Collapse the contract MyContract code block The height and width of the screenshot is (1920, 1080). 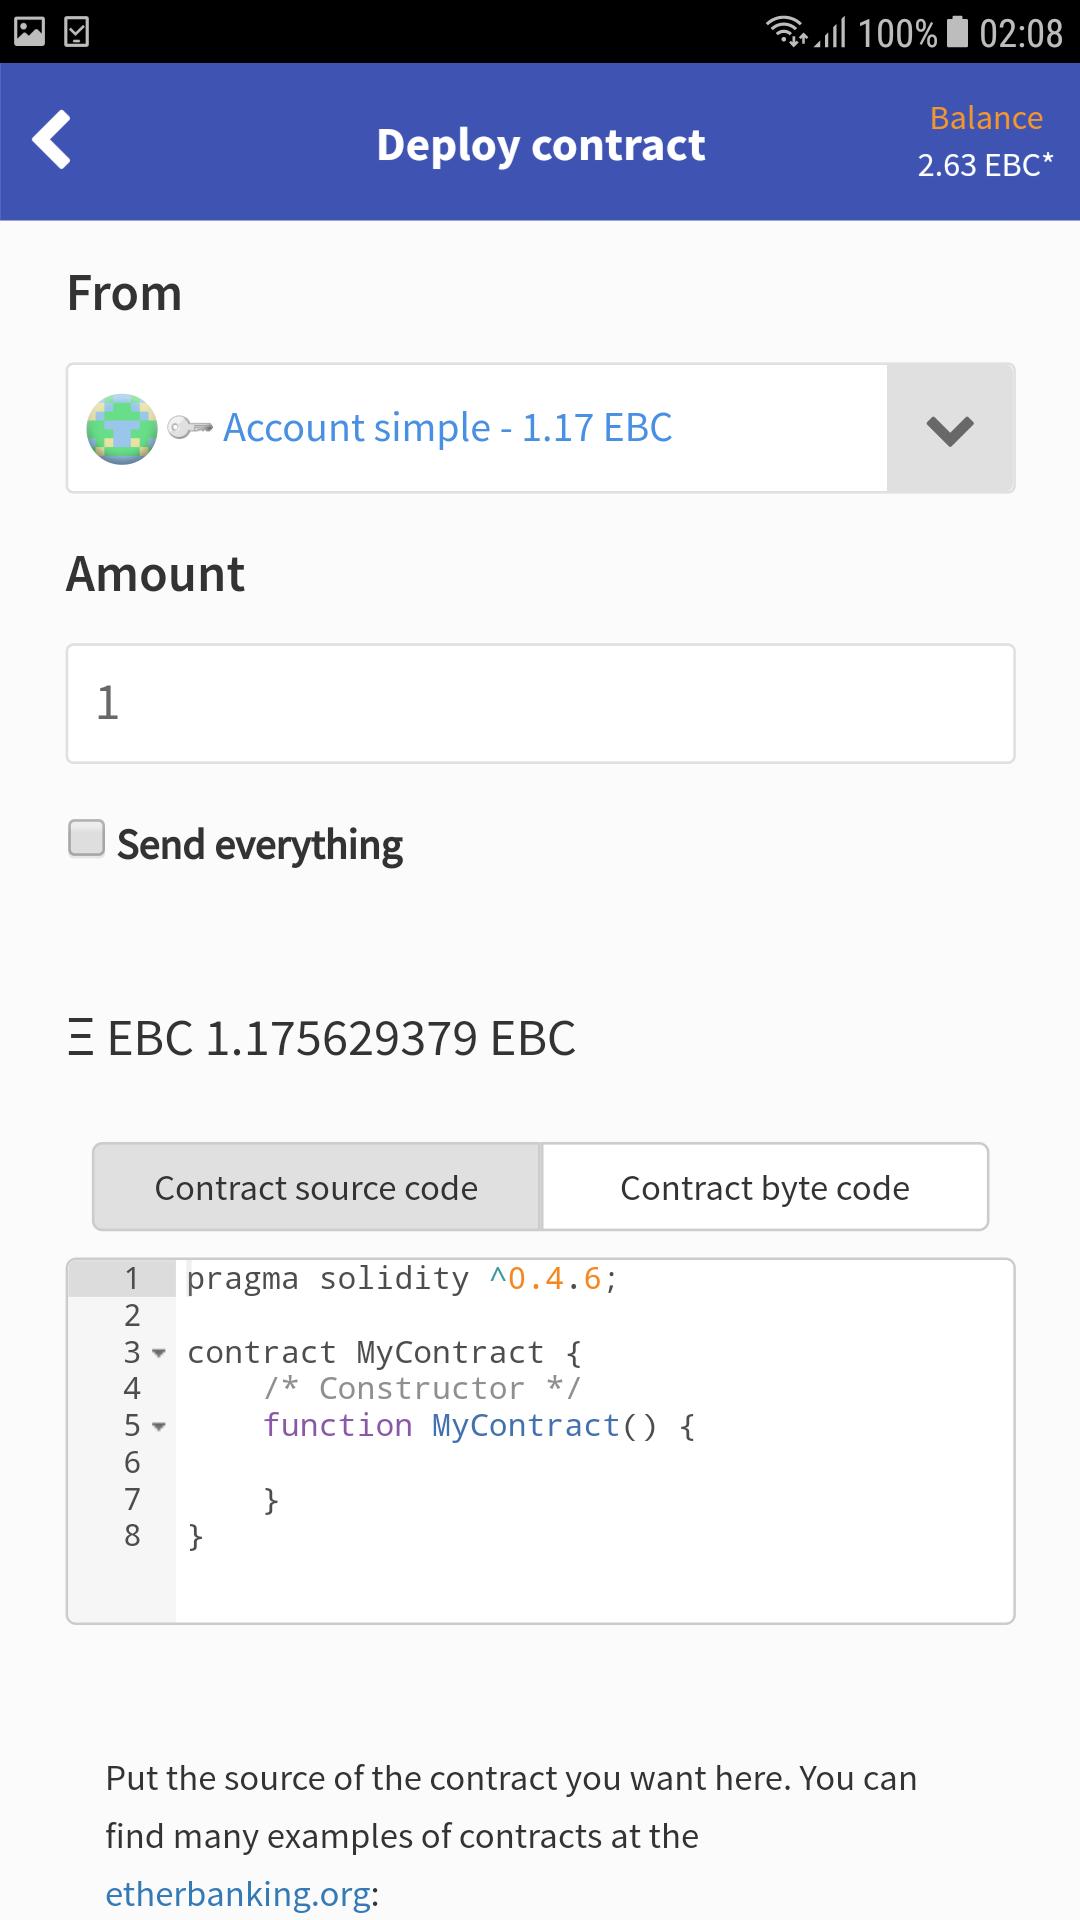[158, 1354]
